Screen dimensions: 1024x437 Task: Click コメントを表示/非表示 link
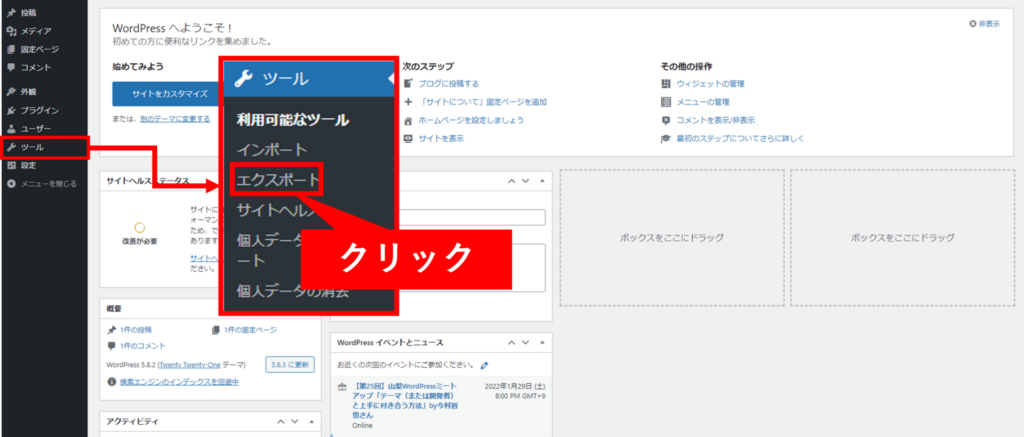coord(716,120)
